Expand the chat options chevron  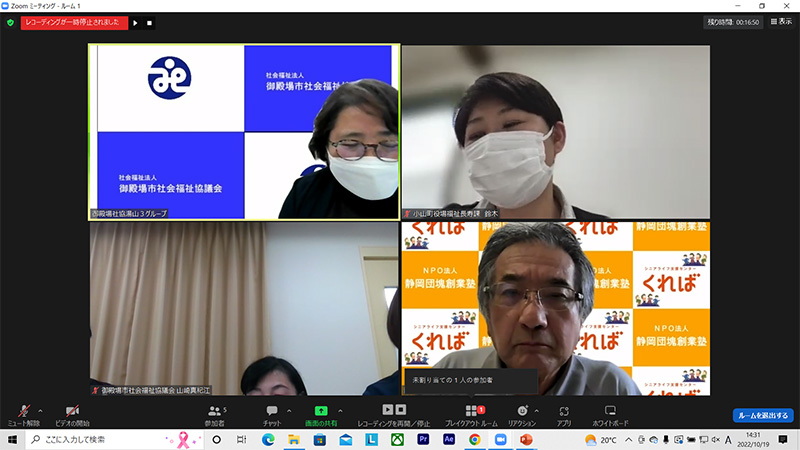[288, 409]
